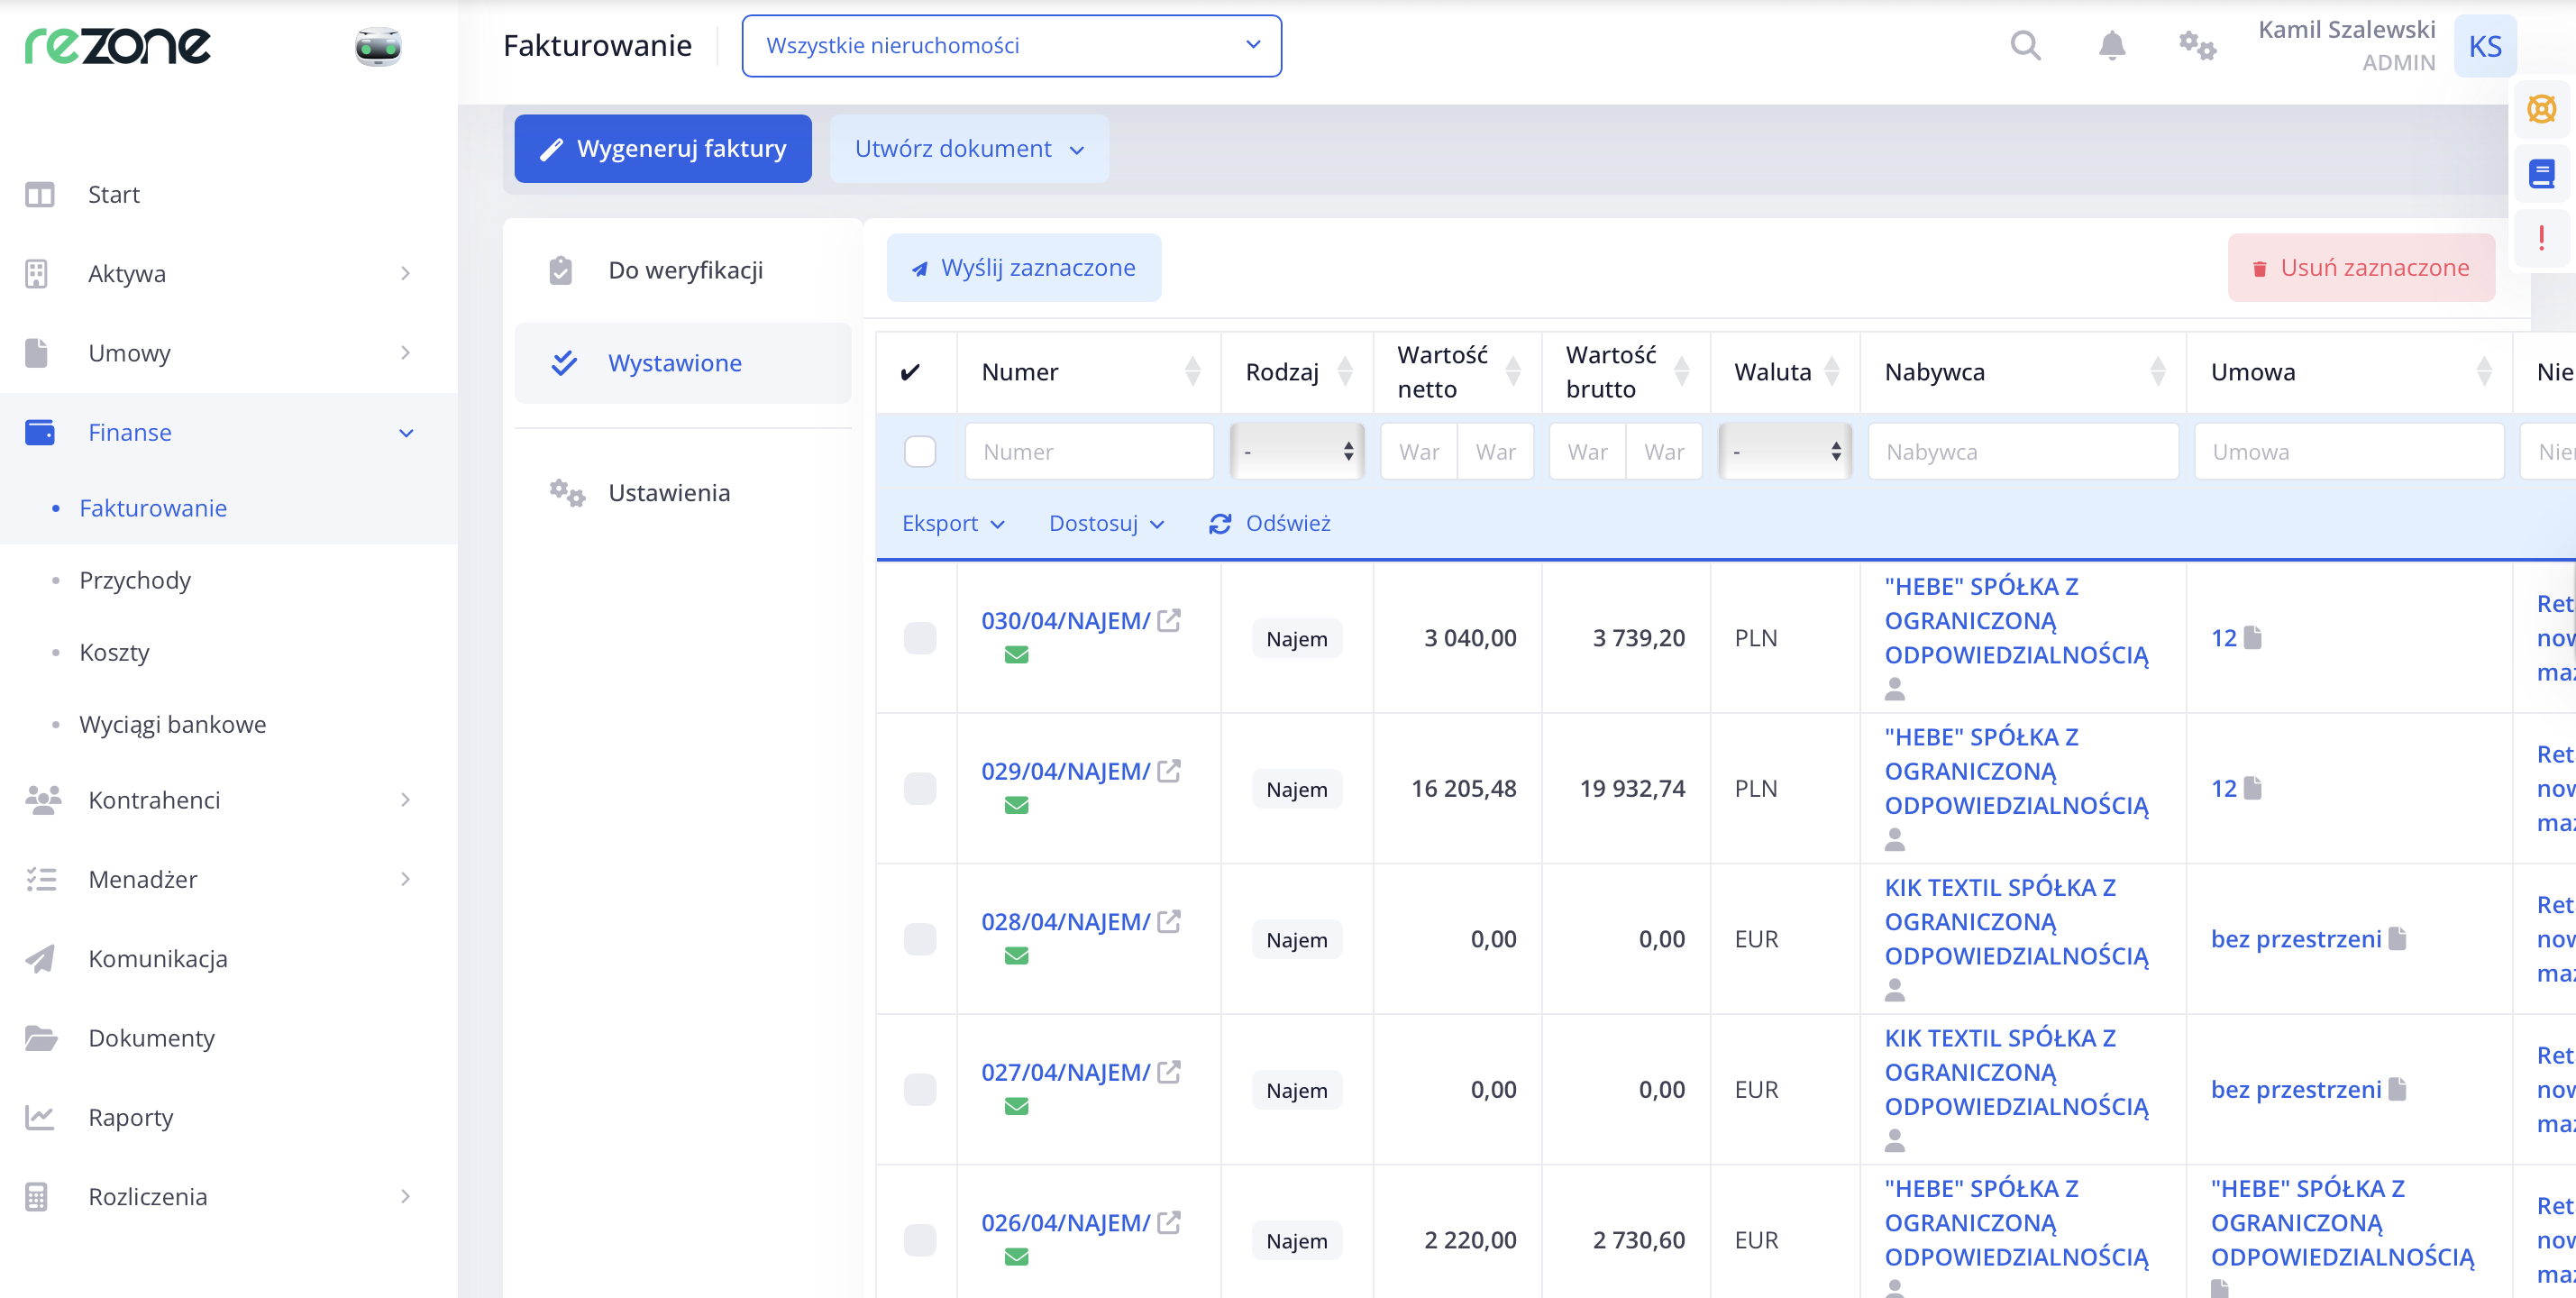Click green envelope icon under 029/04/NAJEM/
2576x1298 pixels.
coord(1016,805)
